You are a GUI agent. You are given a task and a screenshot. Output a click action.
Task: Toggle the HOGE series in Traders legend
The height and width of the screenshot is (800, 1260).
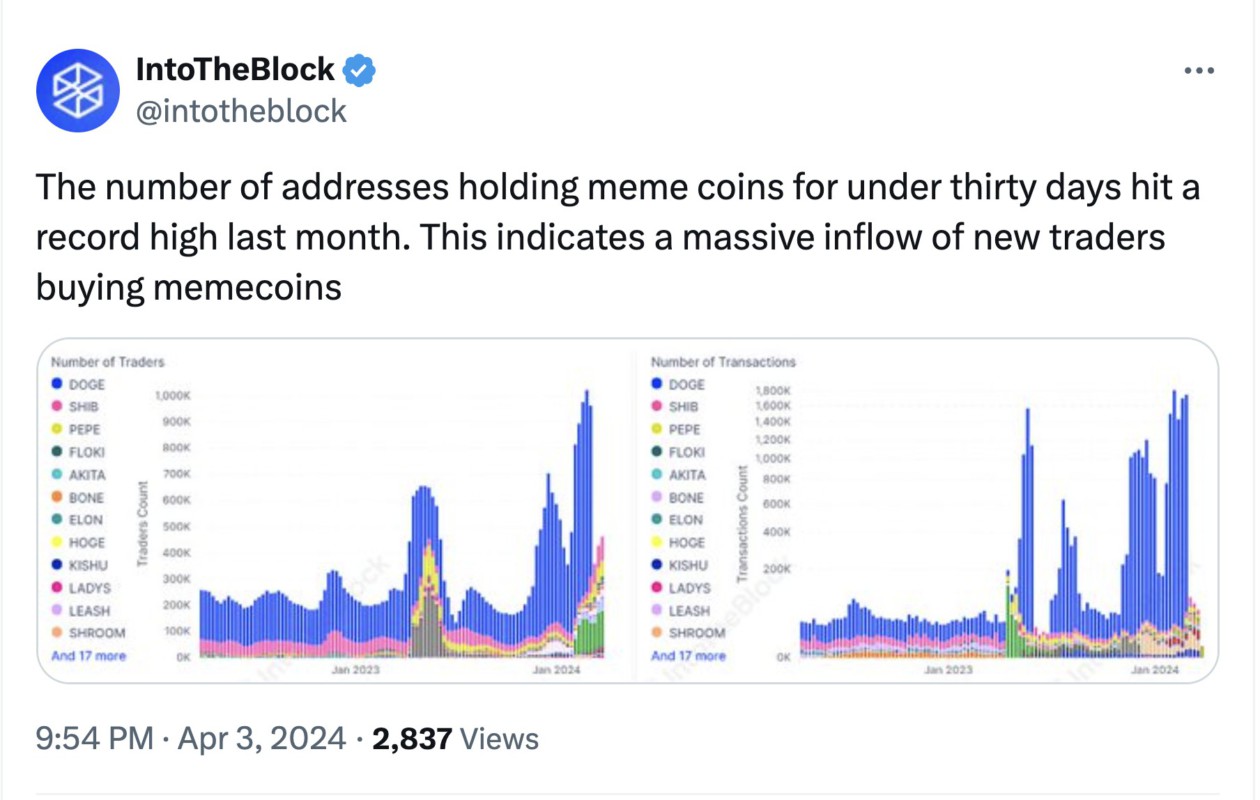click(85, 542)
